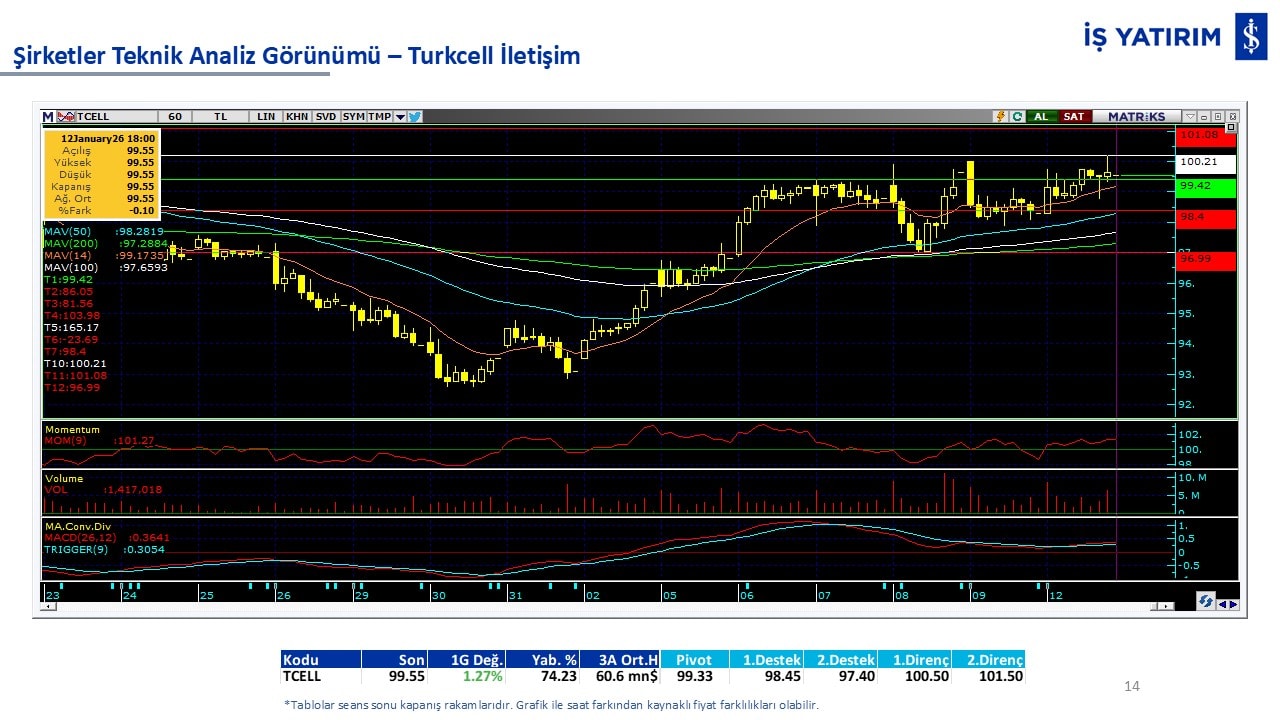This screenshot has height=720, width=1280.
Task: Click the green 99.42 price level marker
Action: [x=1205, y=187]
